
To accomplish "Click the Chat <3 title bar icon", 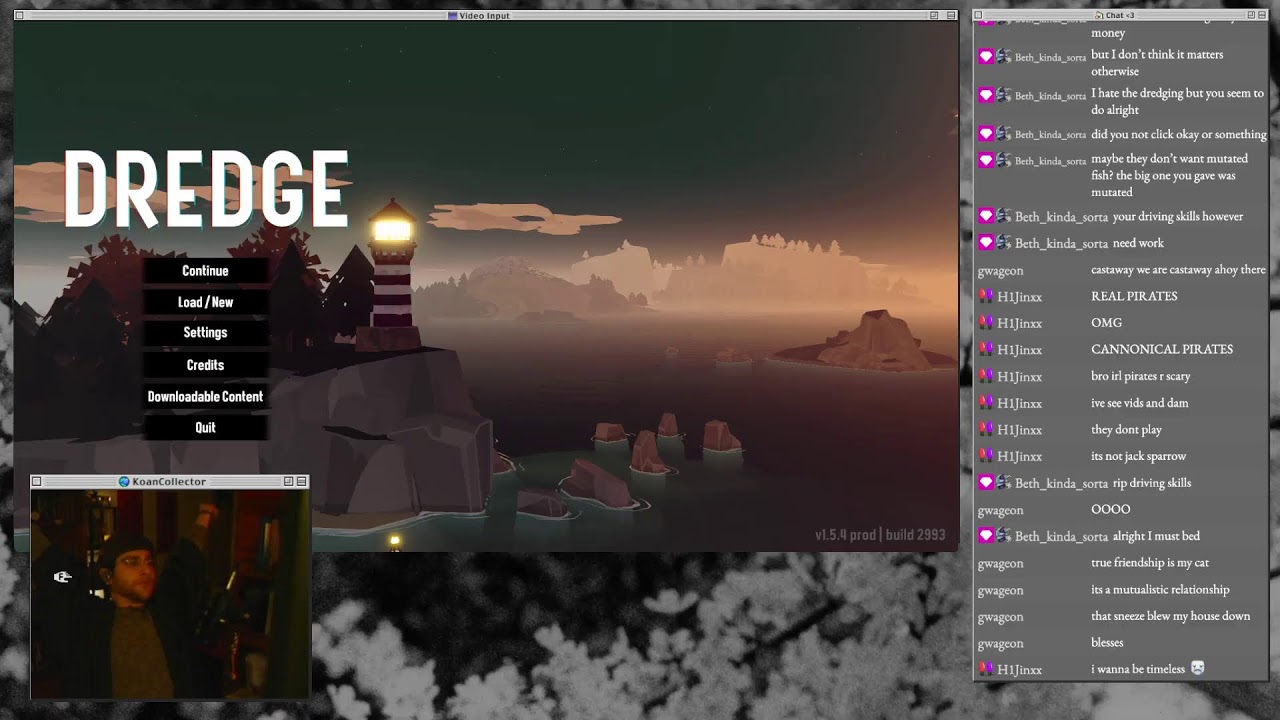I will [1099, 16].
